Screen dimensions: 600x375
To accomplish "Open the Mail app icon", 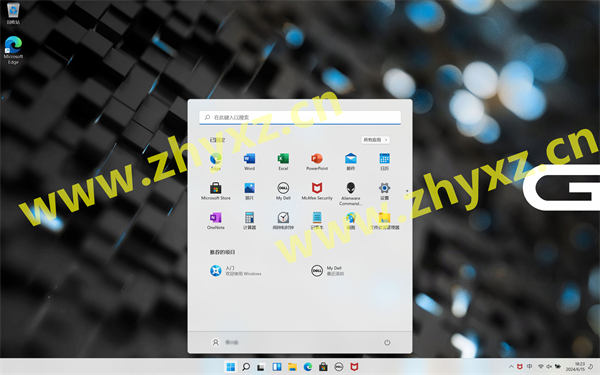I will 351,161.
